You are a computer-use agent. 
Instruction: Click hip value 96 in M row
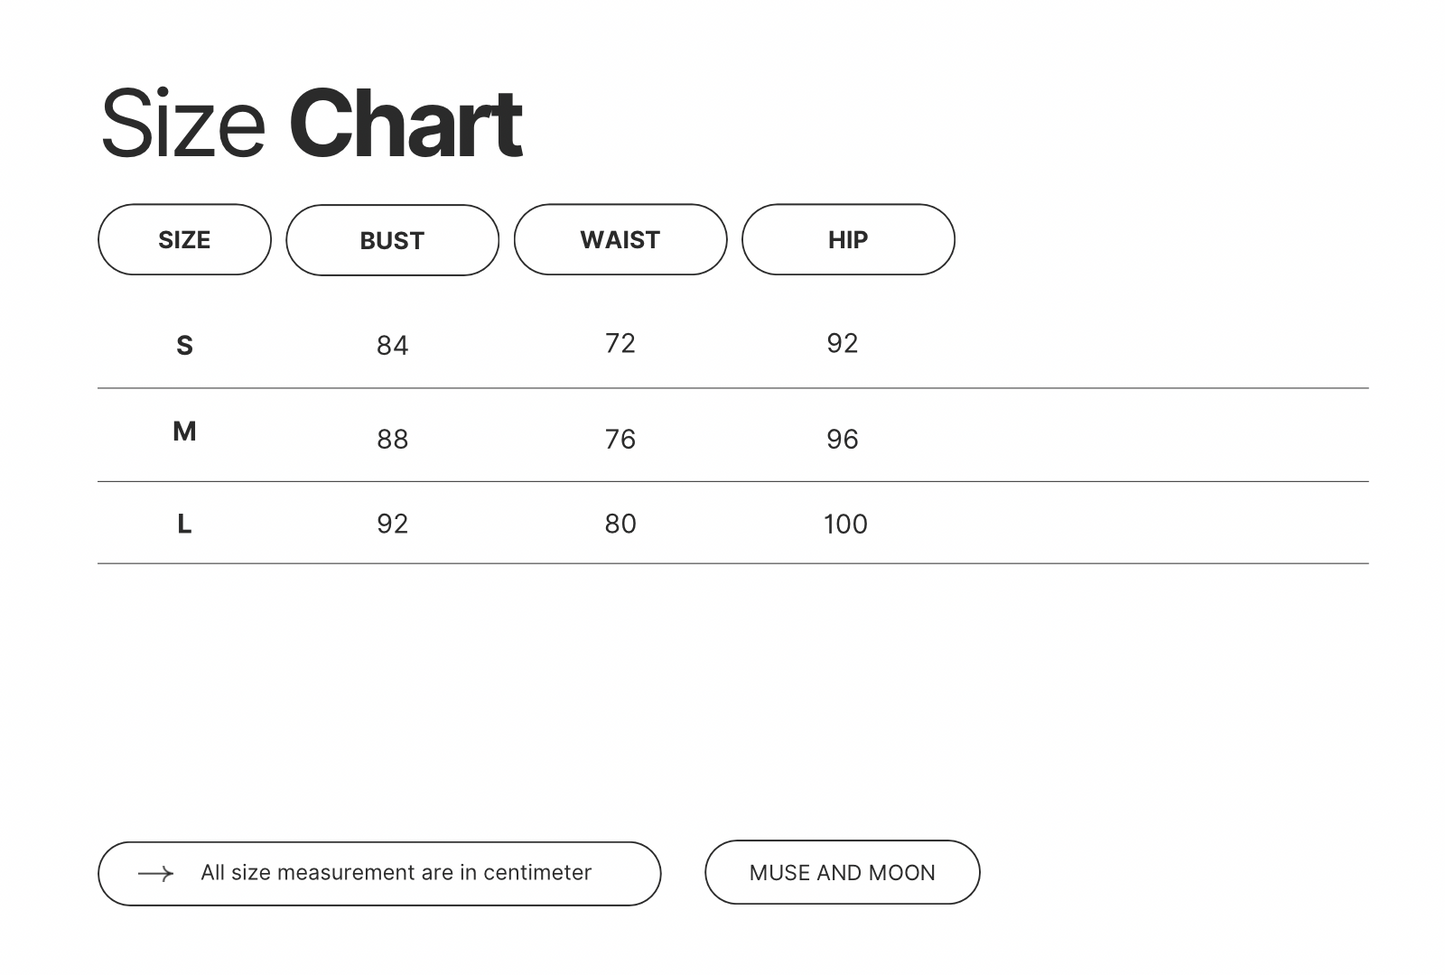click(842, 440)
